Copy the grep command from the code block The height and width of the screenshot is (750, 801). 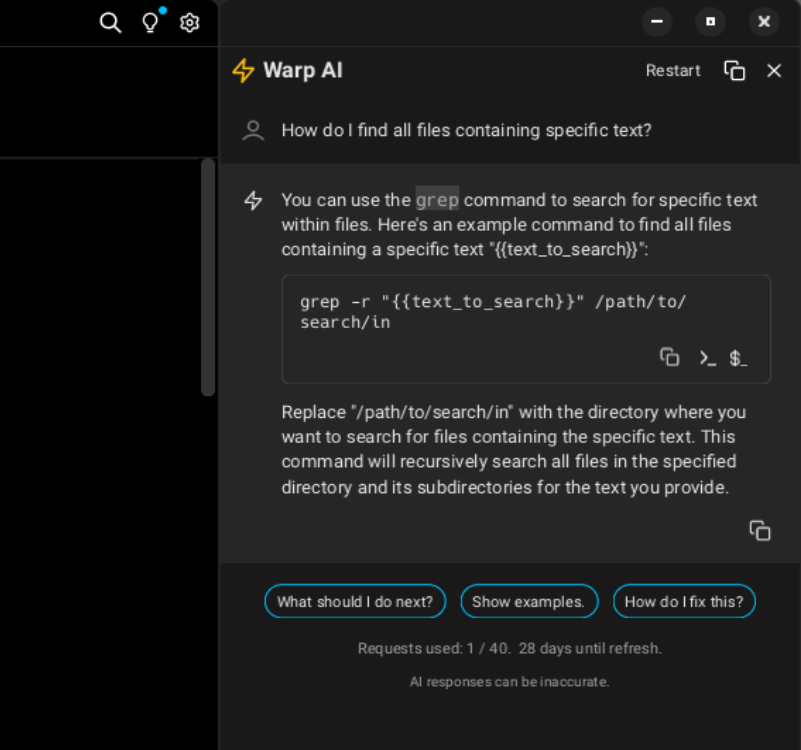tap(669, 357)
